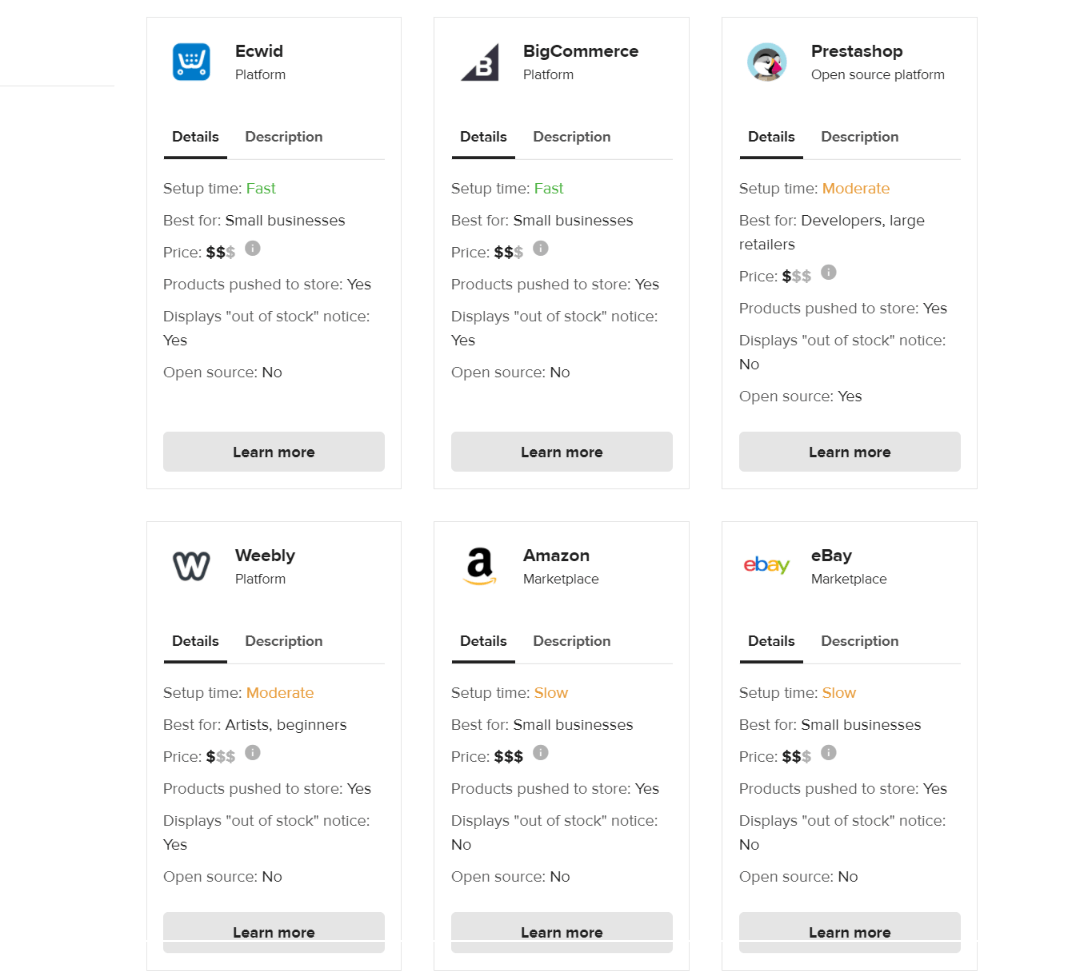Click the BigCommerce logo icon
This screenshot has width=1081, height=977.
(x=480, y=63)
